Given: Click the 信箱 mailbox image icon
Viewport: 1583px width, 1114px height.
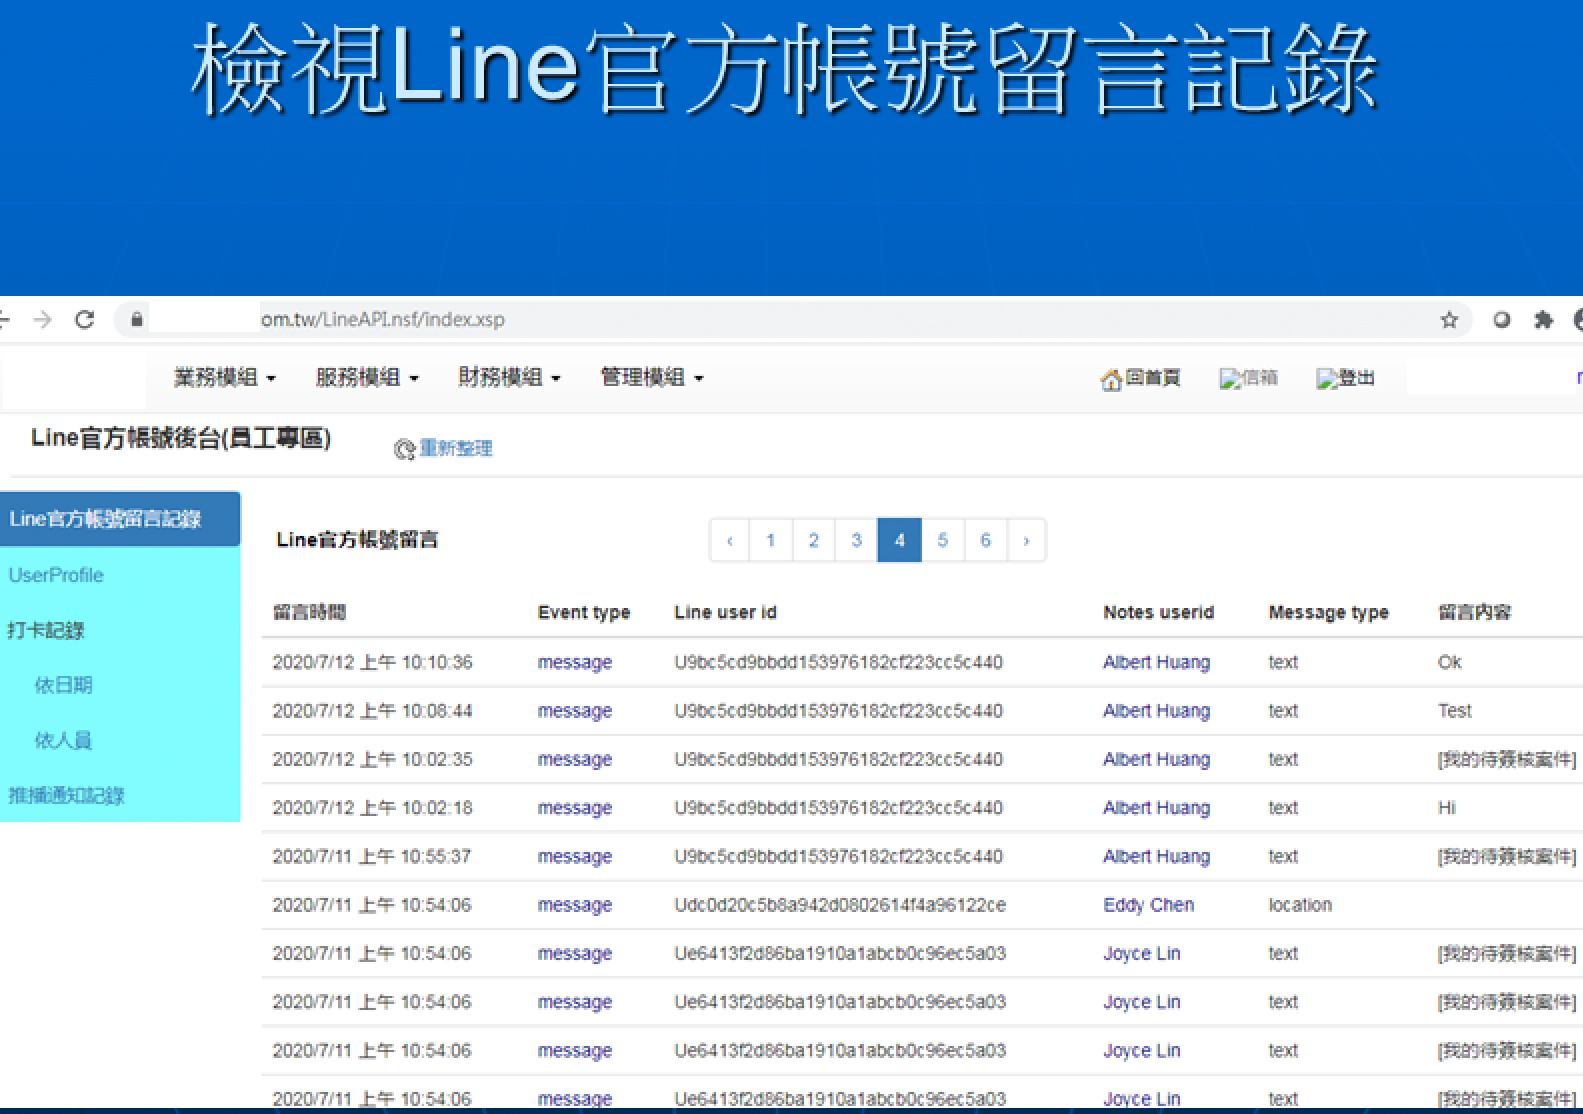Looking at the screenshot, I should 1230,379.
